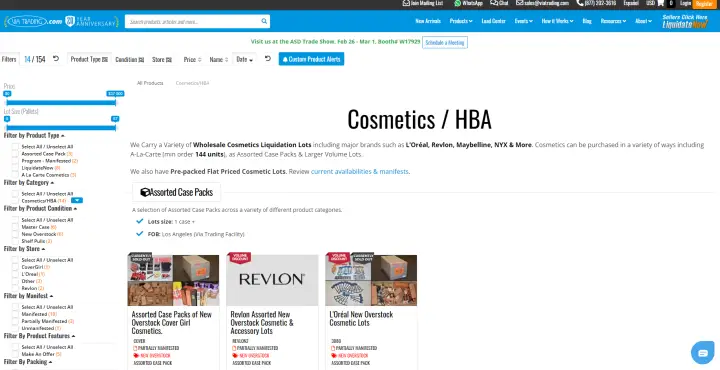
Task: Open the Resources dropdown menu
Action: (613, 21)
